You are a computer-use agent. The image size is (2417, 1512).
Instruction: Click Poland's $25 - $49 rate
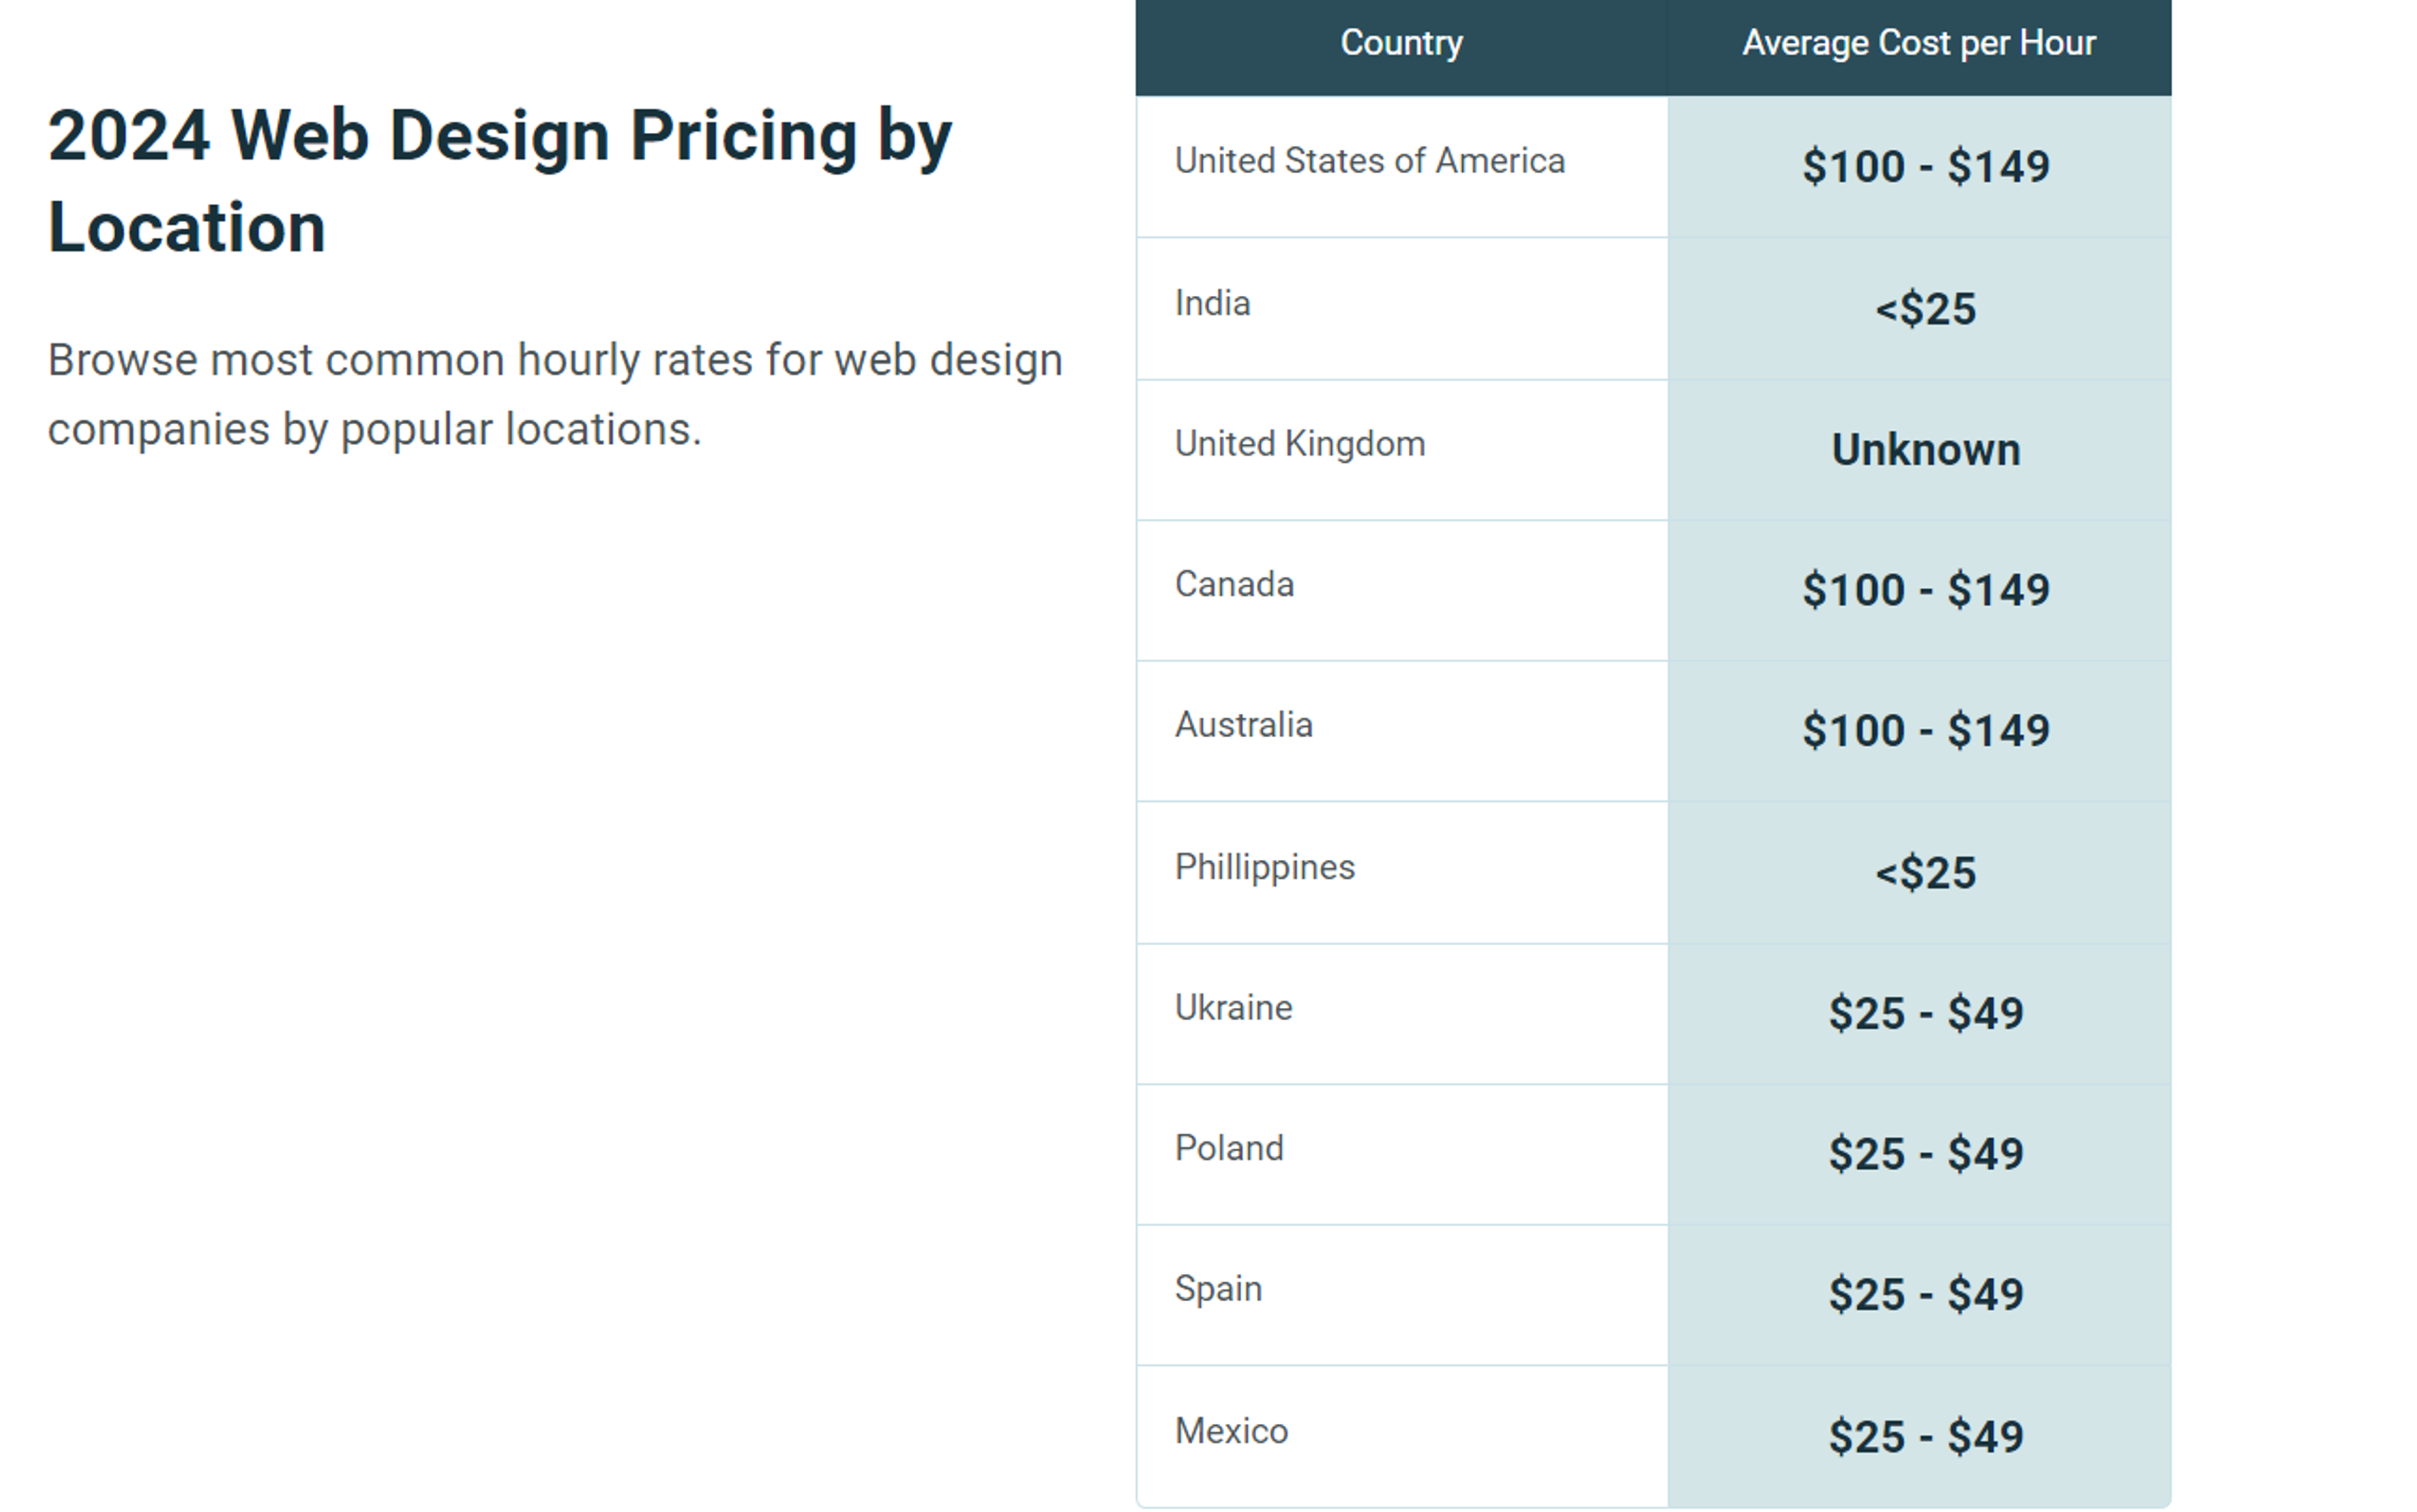pos(1925,1154)
